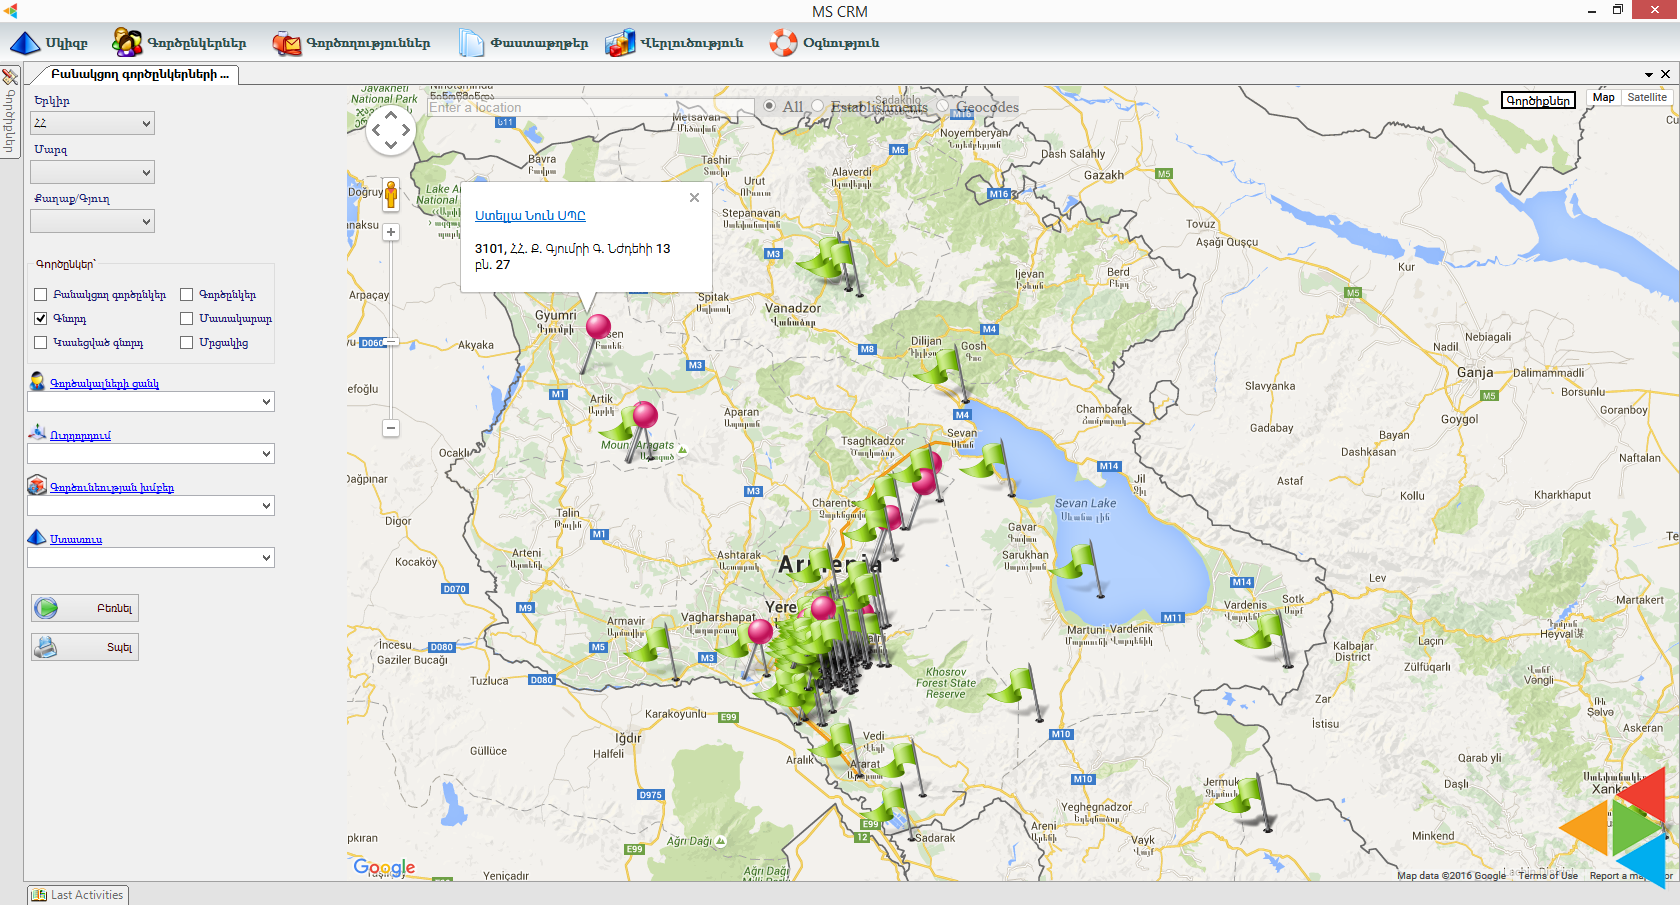Open the Քաղաք/Գյուղ city dropdown
1680x905 pixels.
tap(92, 221)
